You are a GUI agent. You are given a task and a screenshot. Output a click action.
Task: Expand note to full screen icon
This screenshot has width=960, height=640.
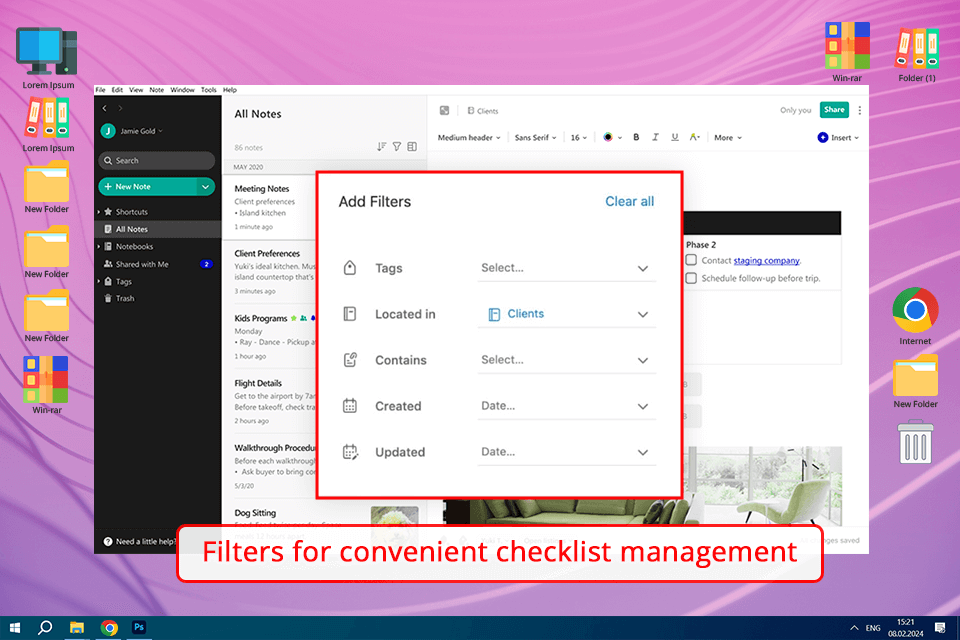(444, 110)
